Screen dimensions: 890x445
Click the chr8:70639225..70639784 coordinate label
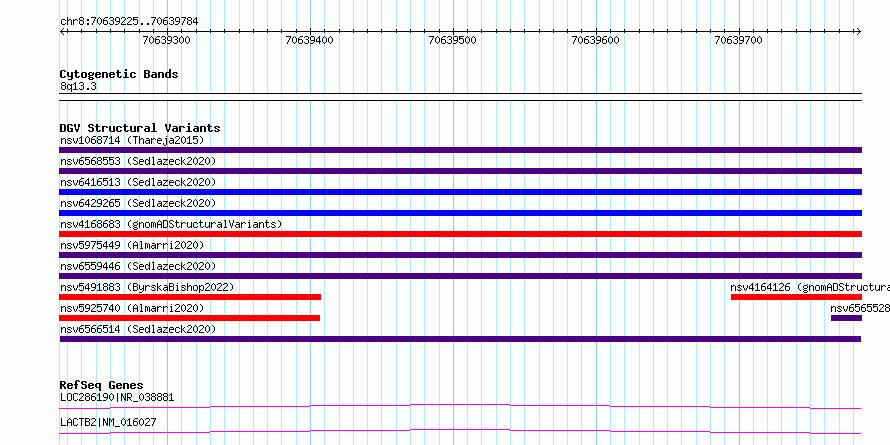point(129,22)
